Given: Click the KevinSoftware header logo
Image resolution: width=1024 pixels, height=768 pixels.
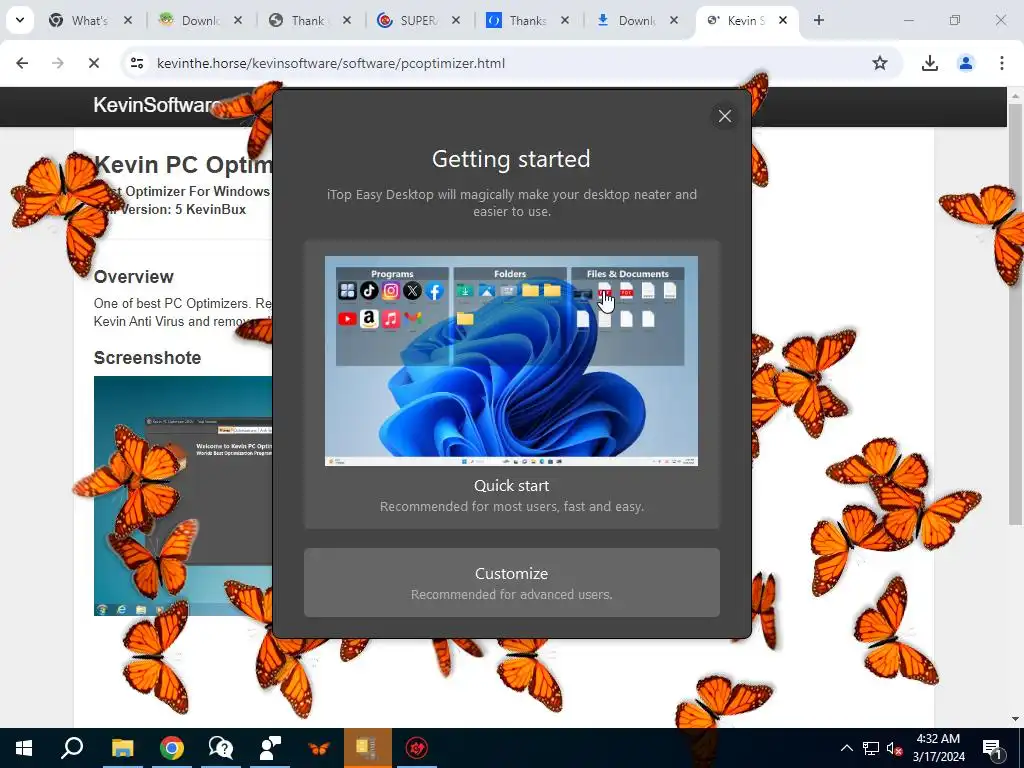Looking at the screenshot, I should pos(157,105).
